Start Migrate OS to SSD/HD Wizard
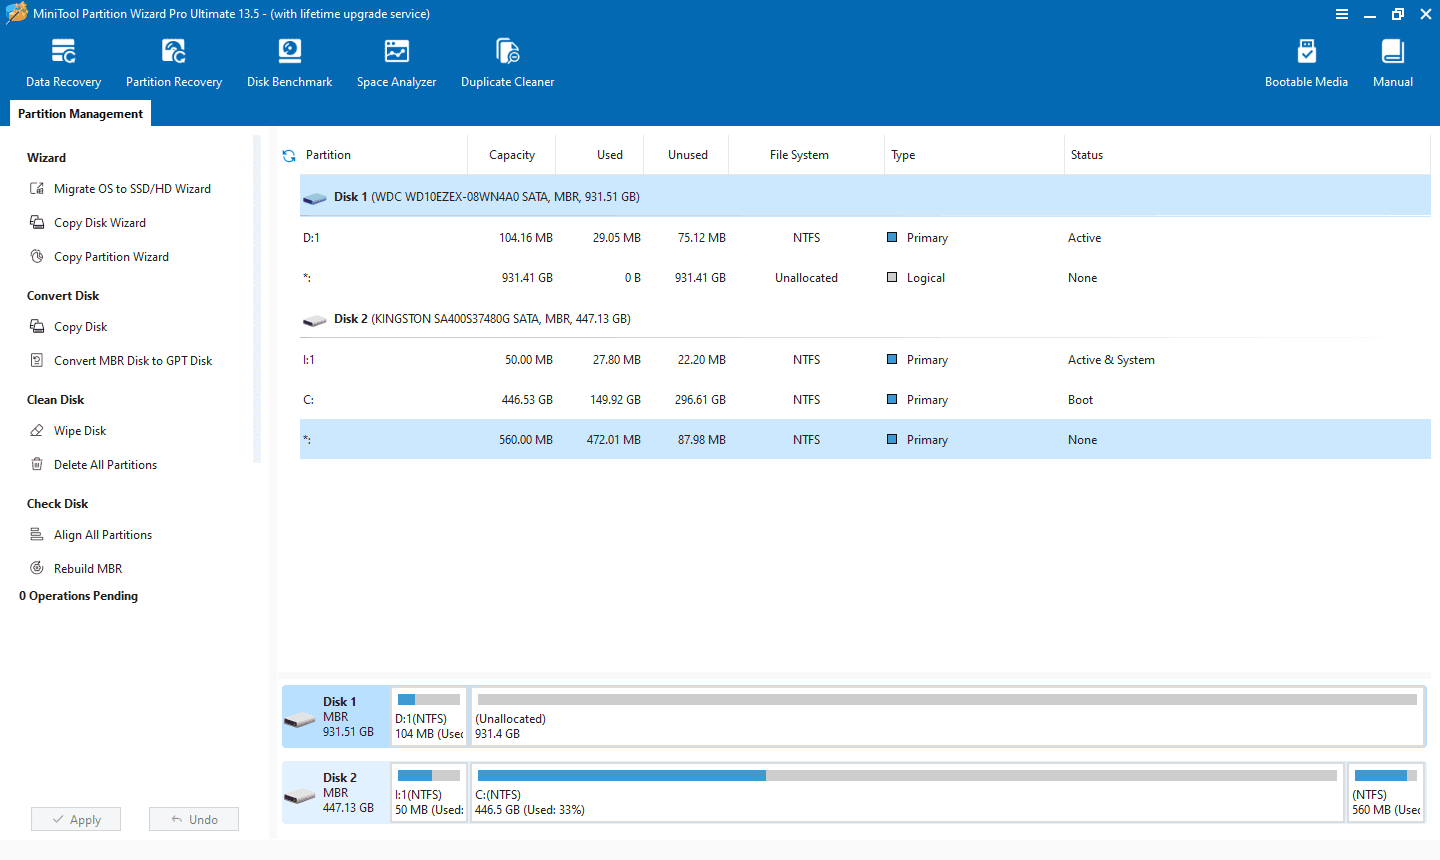This screenshot has height=860, width=1440. click(x=132, y=188)
